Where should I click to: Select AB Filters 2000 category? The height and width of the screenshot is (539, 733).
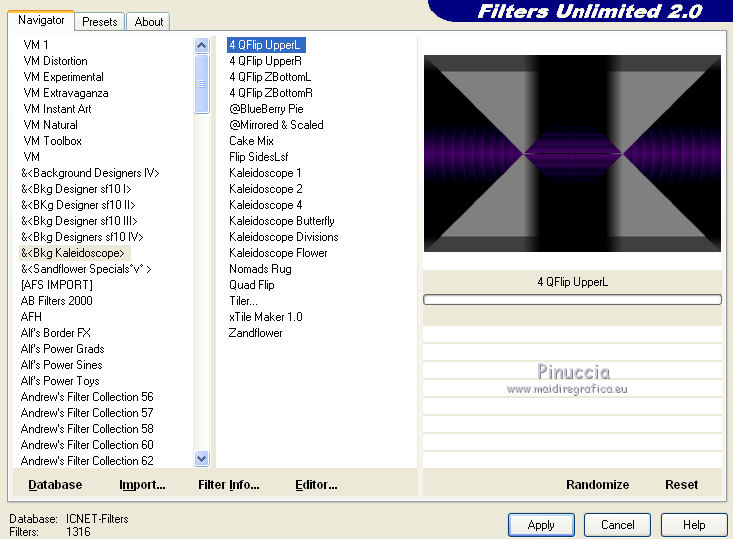click(x=57, y=301)
